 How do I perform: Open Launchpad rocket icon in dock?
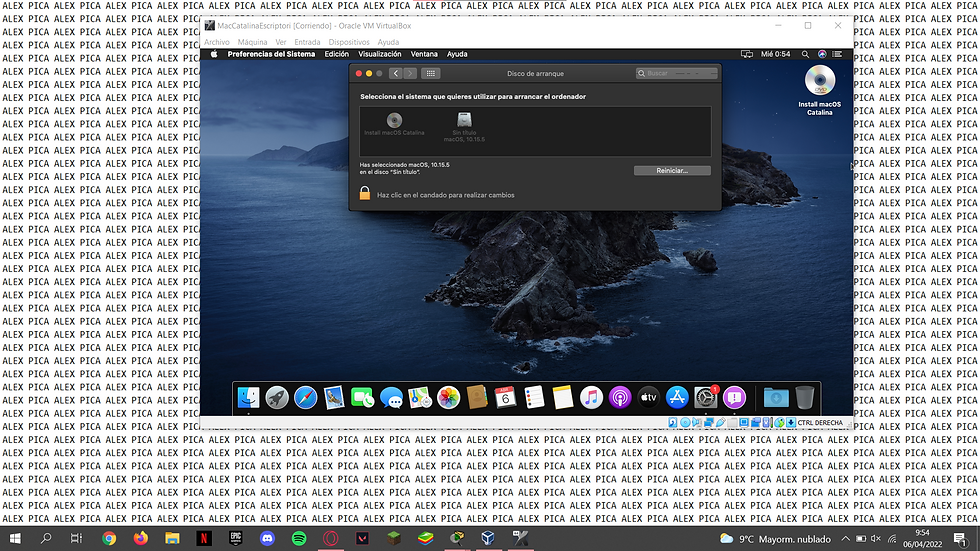277,397
